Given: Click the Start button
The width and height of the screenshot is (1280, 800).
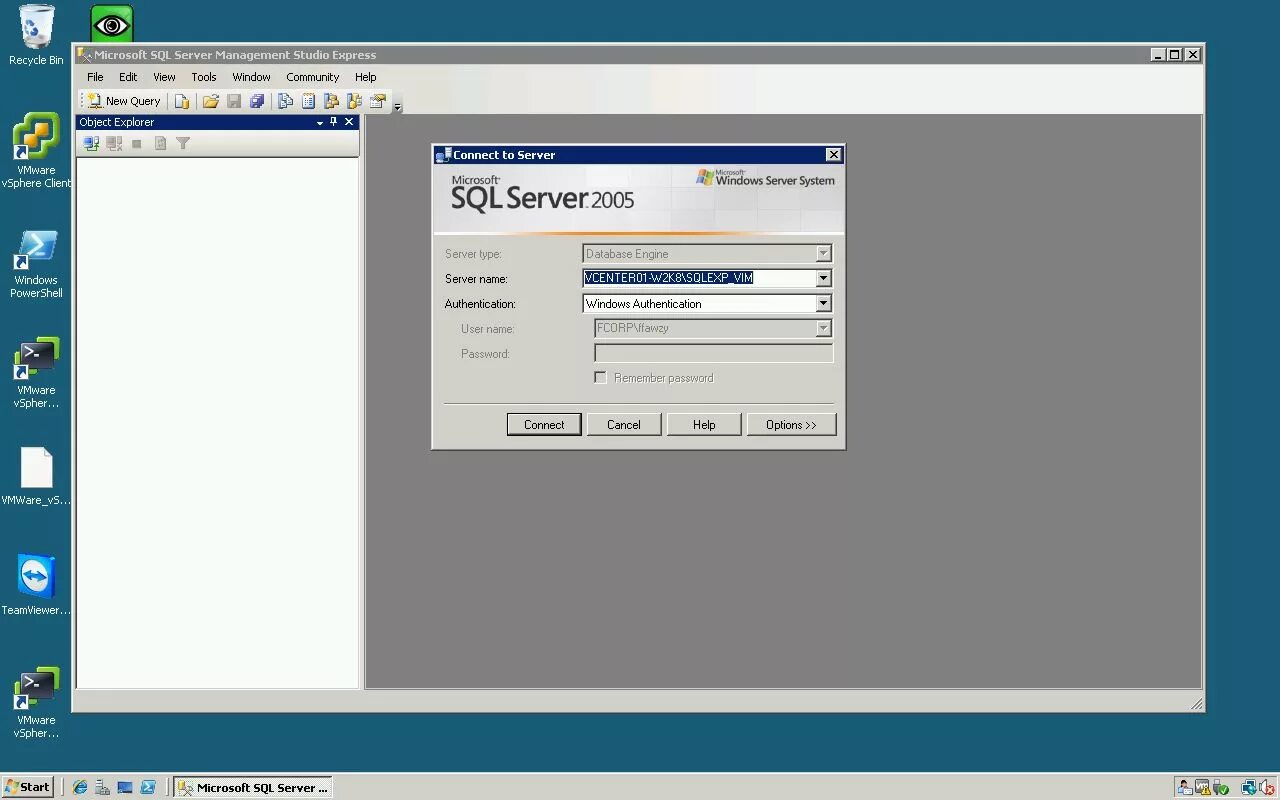Looking at the screenshot, I should point(27,787).
